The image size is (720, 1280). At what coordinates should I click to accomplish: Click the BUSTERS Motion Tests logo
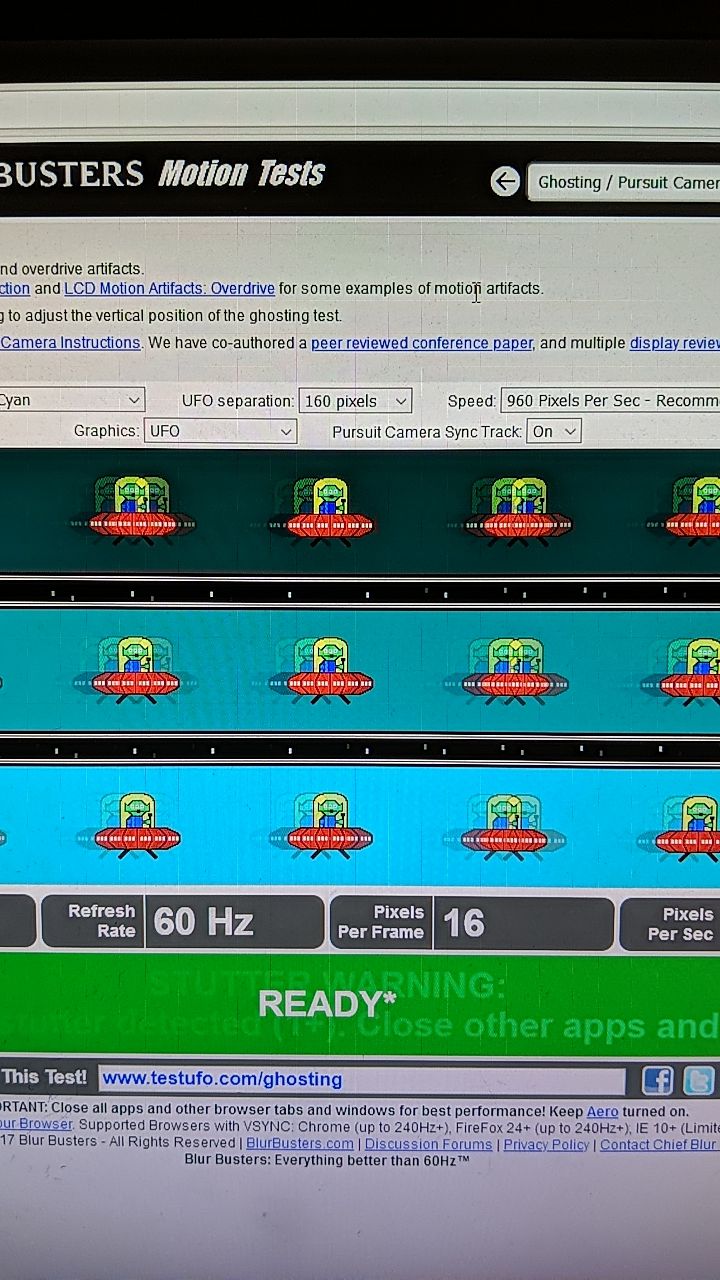click(x=162, y=174)
